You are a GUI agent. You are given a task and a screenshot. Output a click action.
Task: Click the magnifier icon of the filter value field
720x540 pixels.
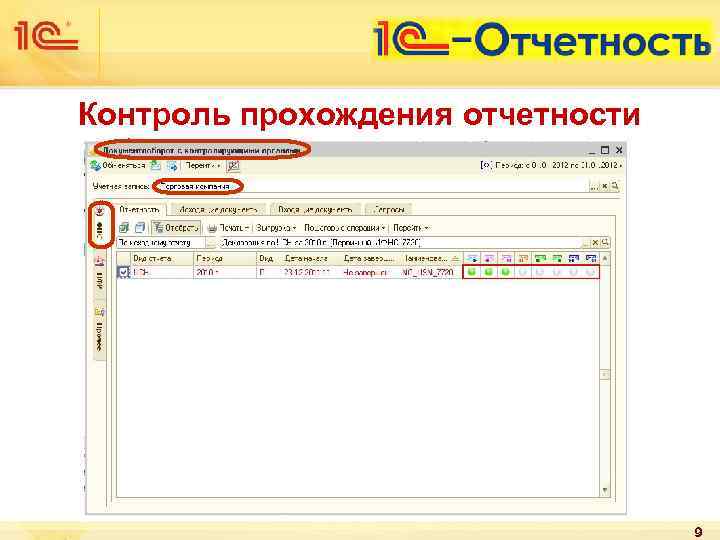[x=606, y=242]
